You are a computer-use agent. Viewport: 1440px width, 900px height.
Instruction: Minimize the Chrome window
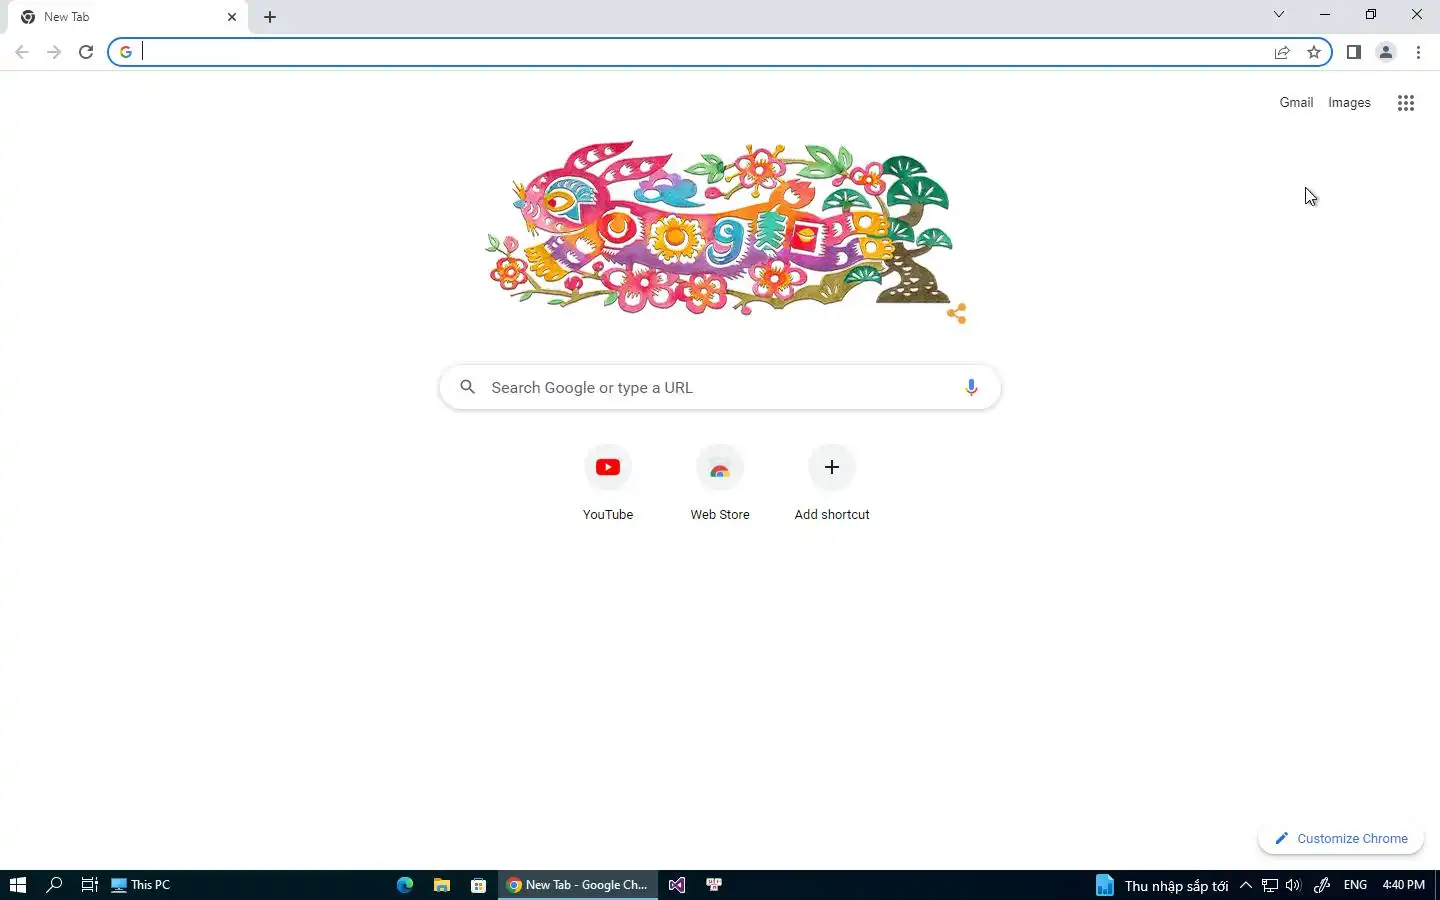(x=1325, y=14)
